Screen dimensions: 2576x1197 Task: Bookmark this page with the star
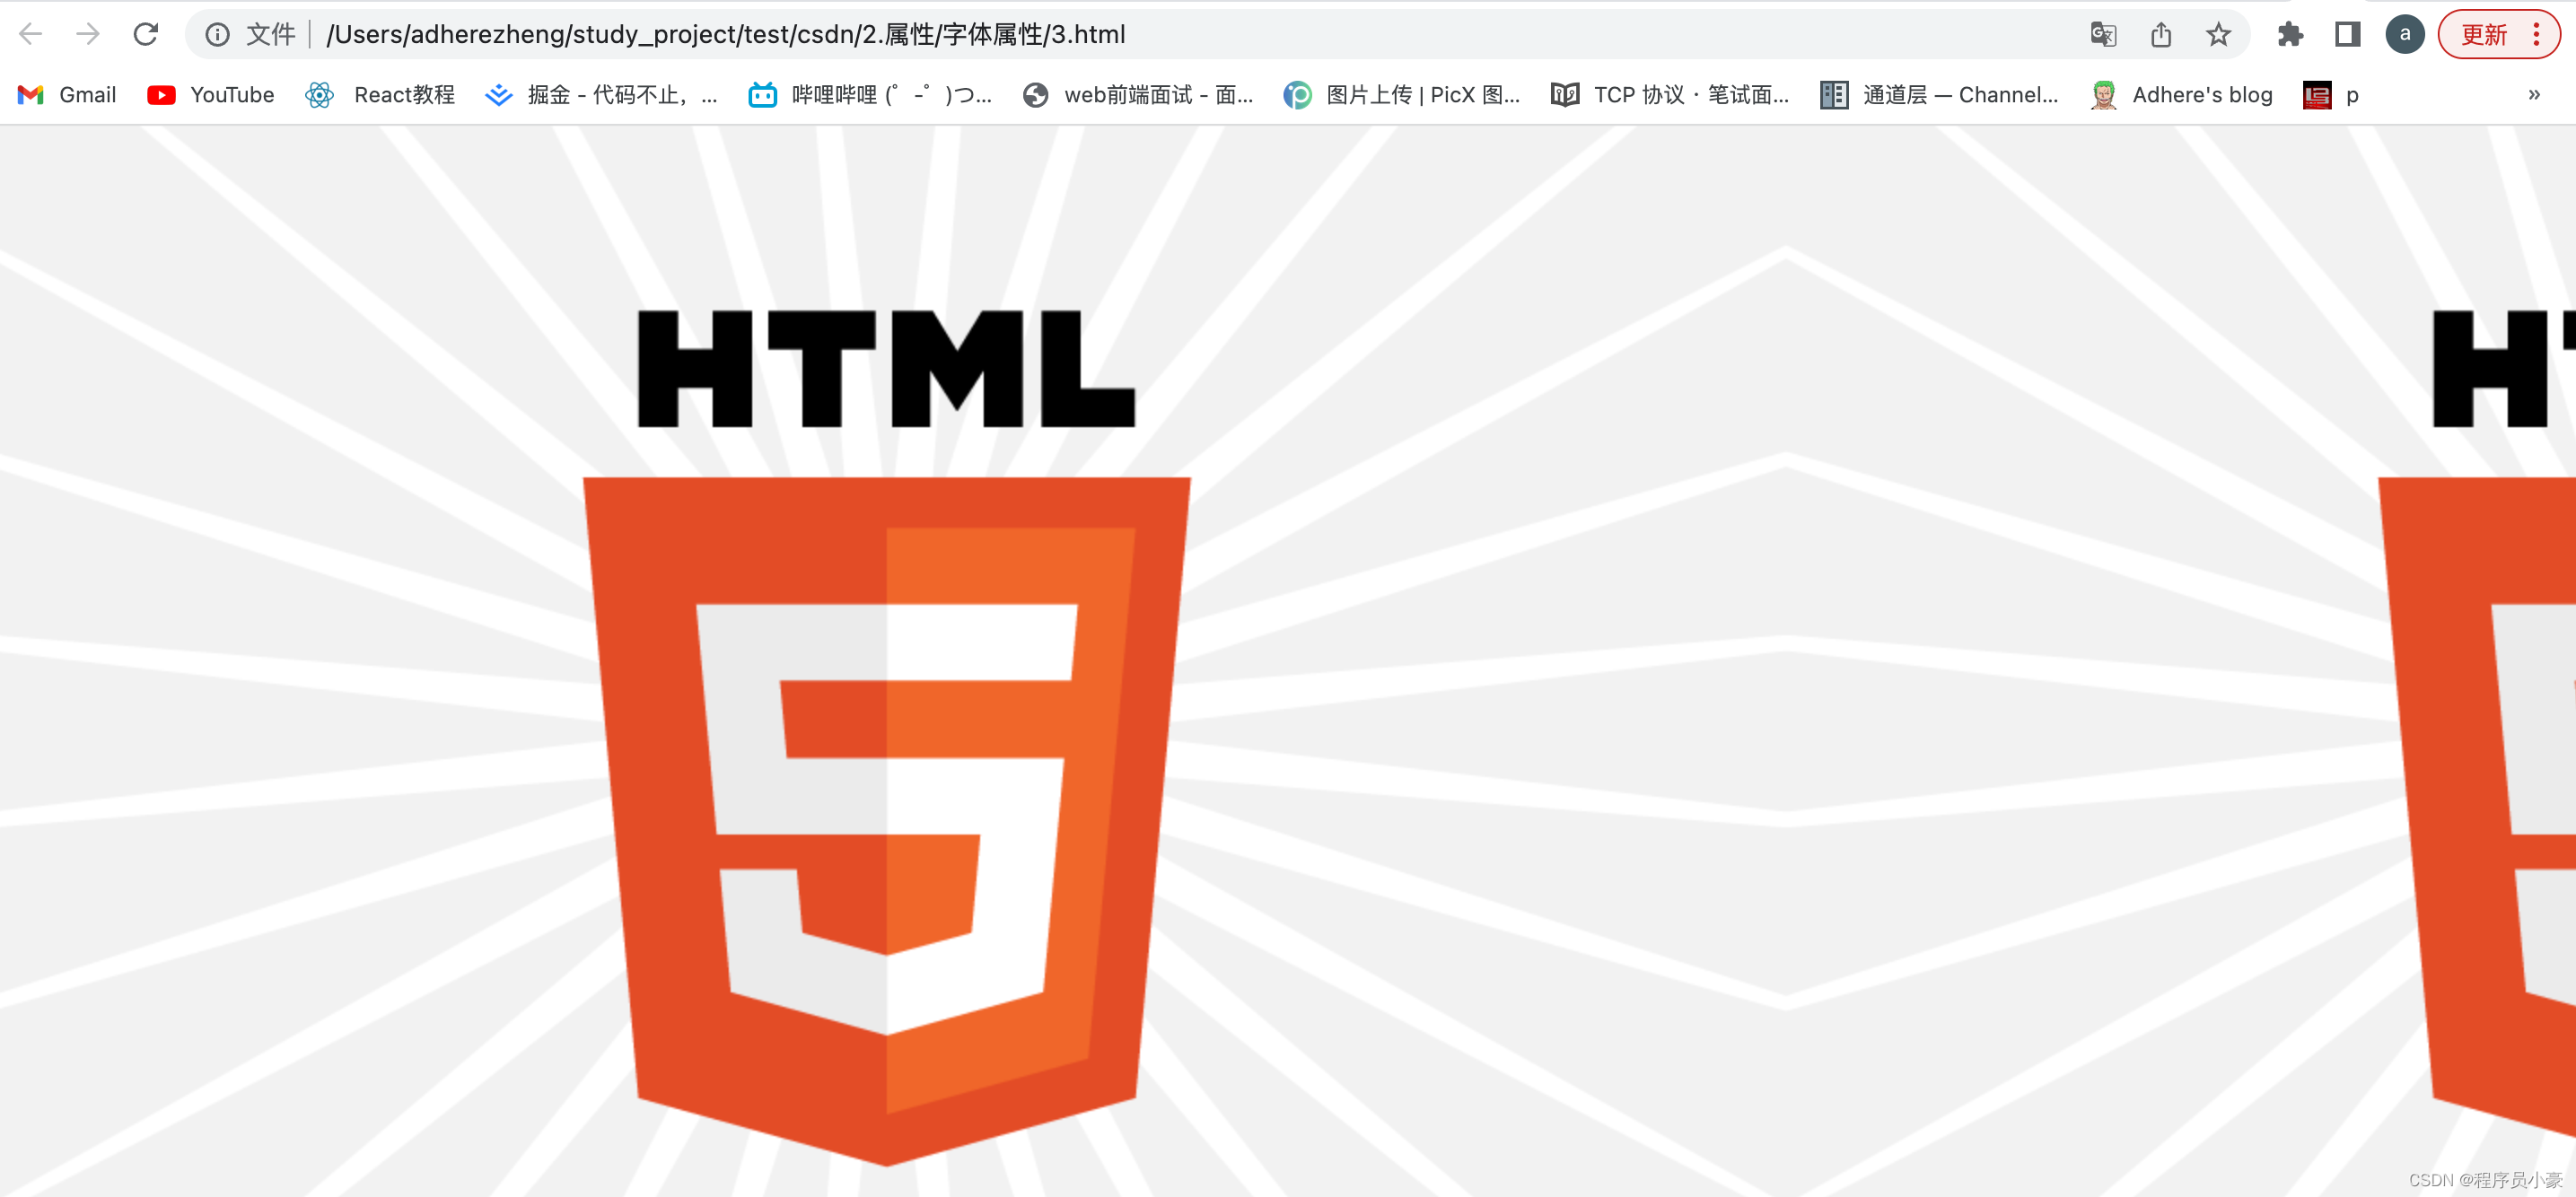click(x=2218, y=35)
